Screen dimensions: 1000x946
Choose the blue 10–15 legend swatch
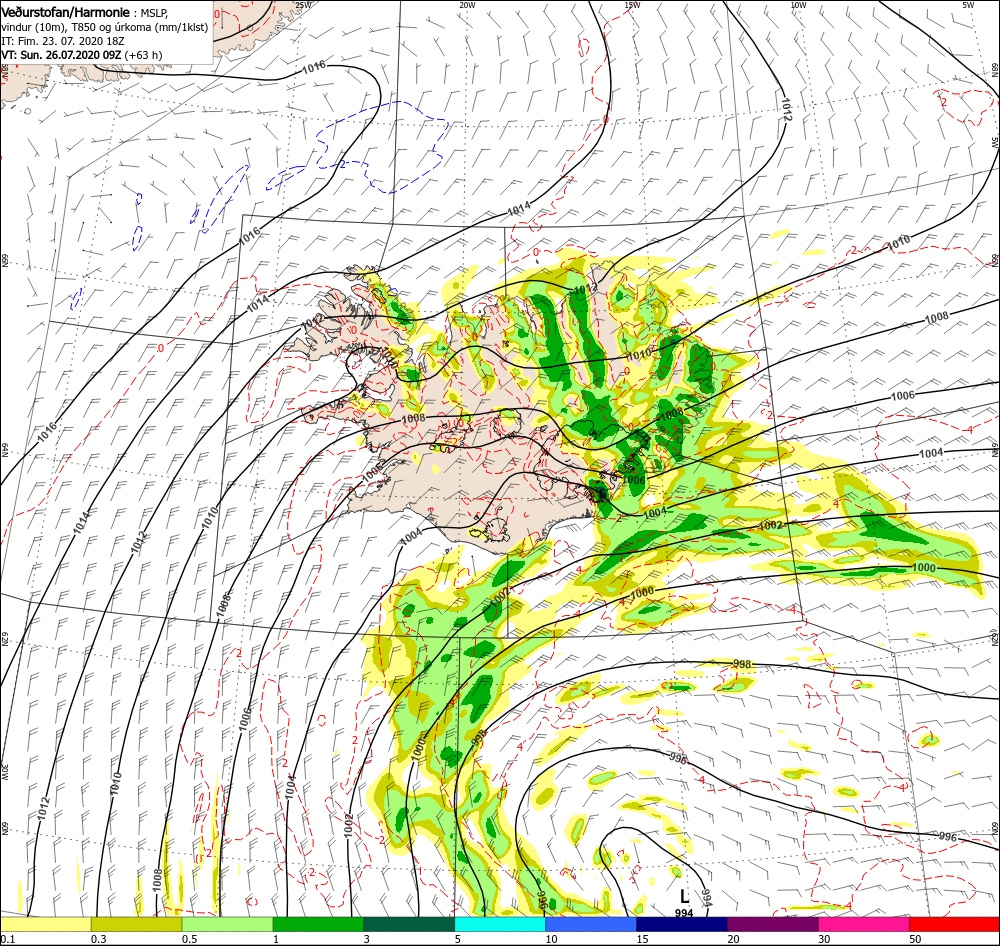point(591,924)
